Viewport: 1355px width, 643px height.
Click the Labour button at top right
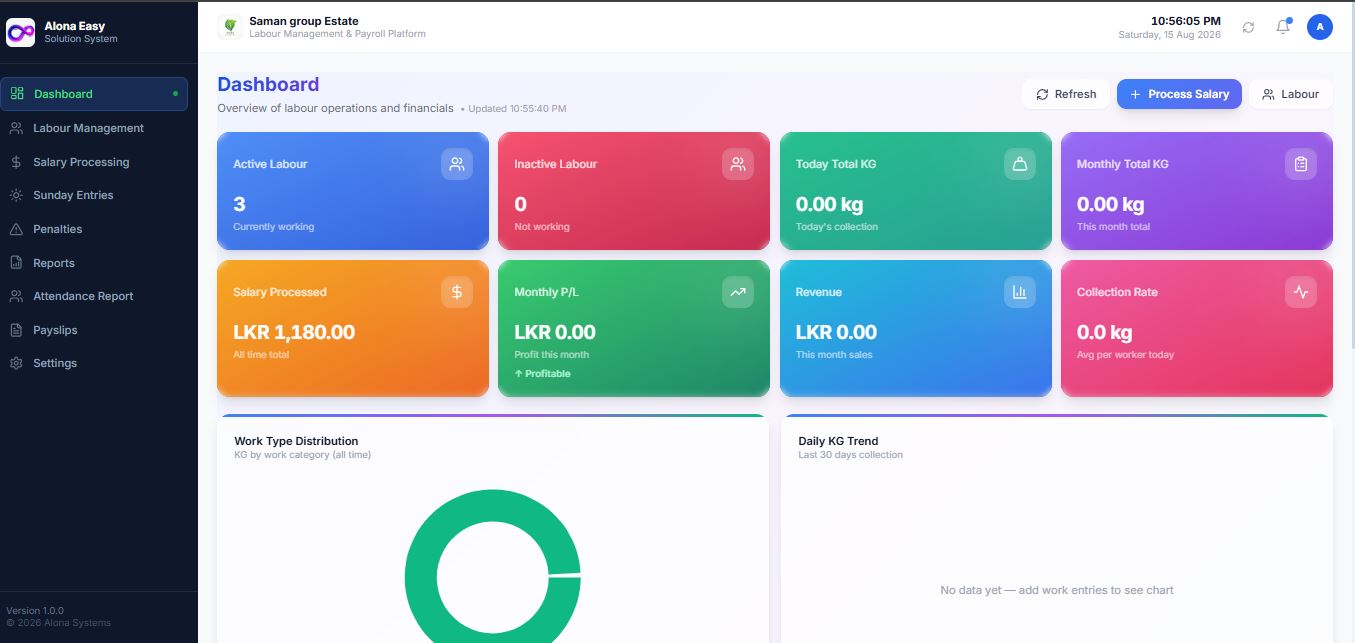pos(1290,94)
